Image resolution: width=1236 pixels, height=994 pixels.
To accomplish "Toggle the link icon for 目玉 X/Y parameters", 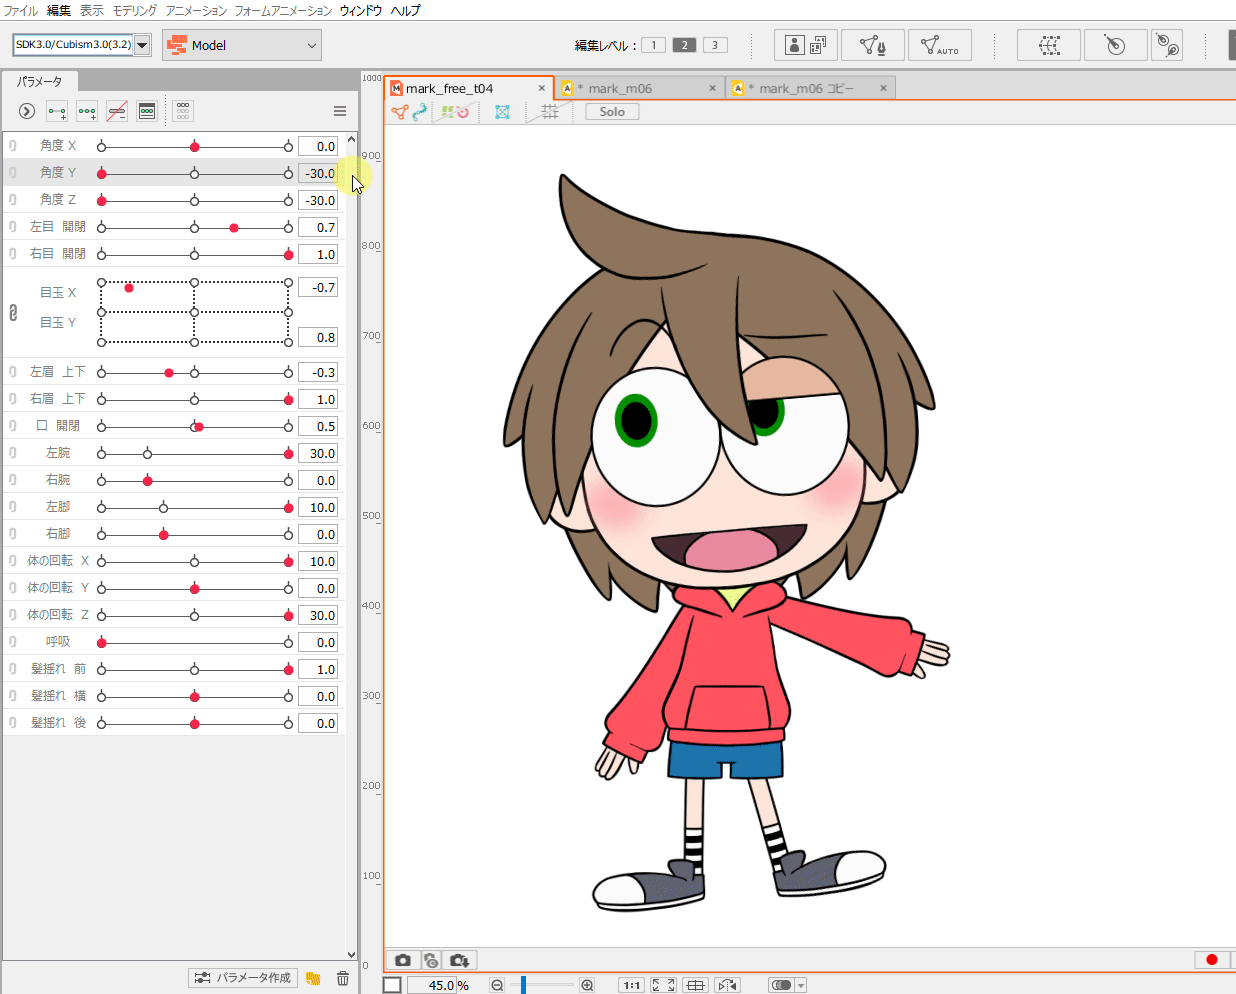I will coord(13,313).
